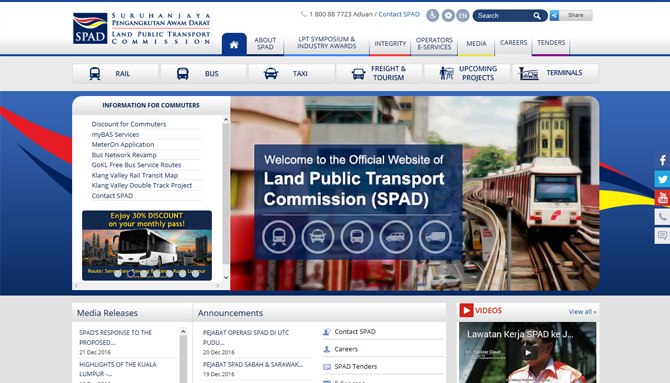Open LPT Symposium & Industry Awards menu

click(x=326, y=43)
